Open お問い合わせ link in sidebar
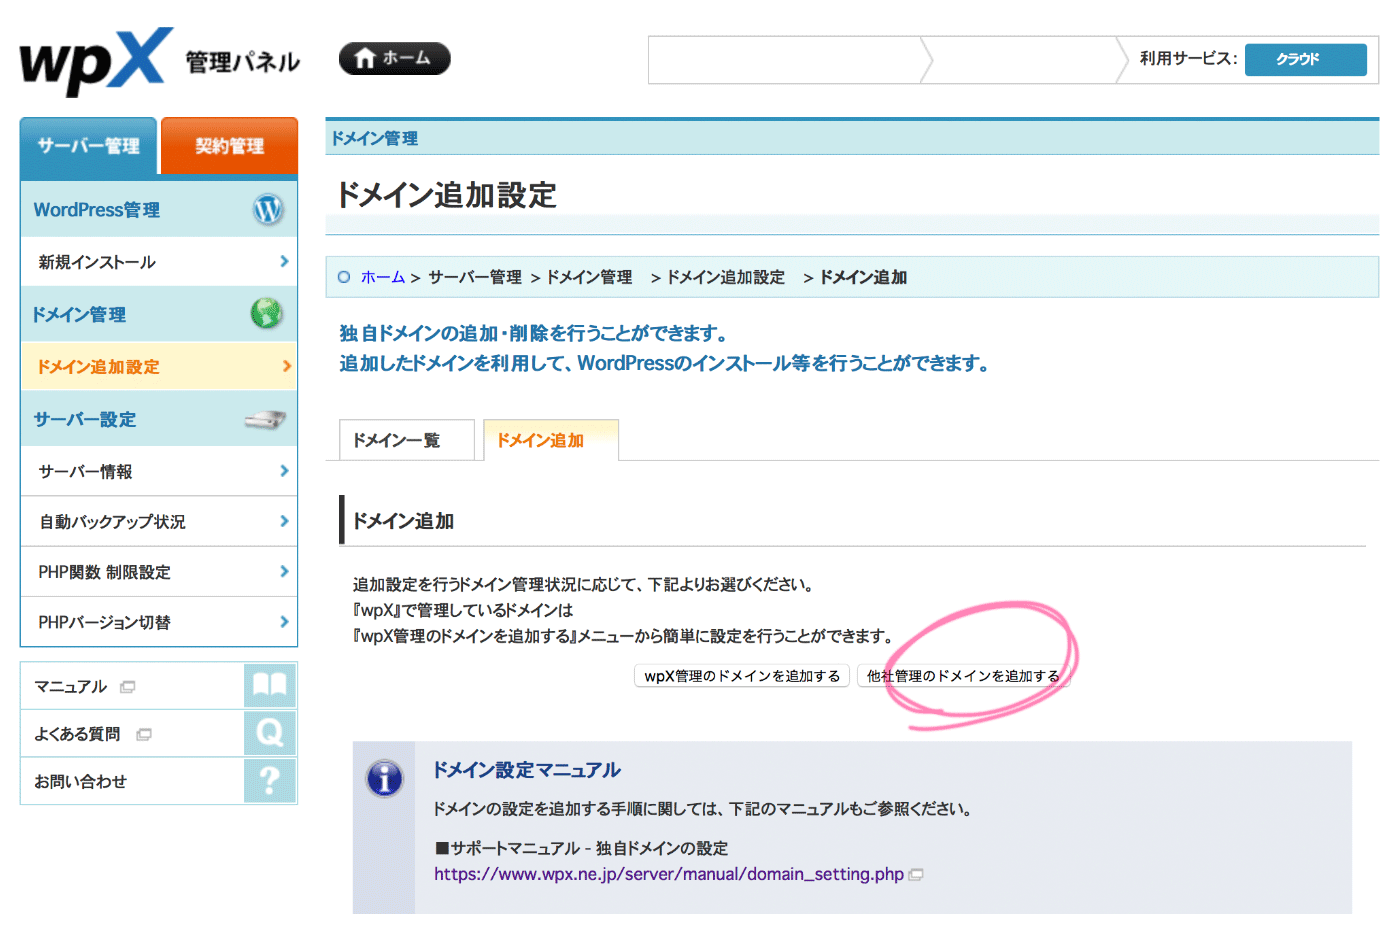 click(x=80, y=781)
